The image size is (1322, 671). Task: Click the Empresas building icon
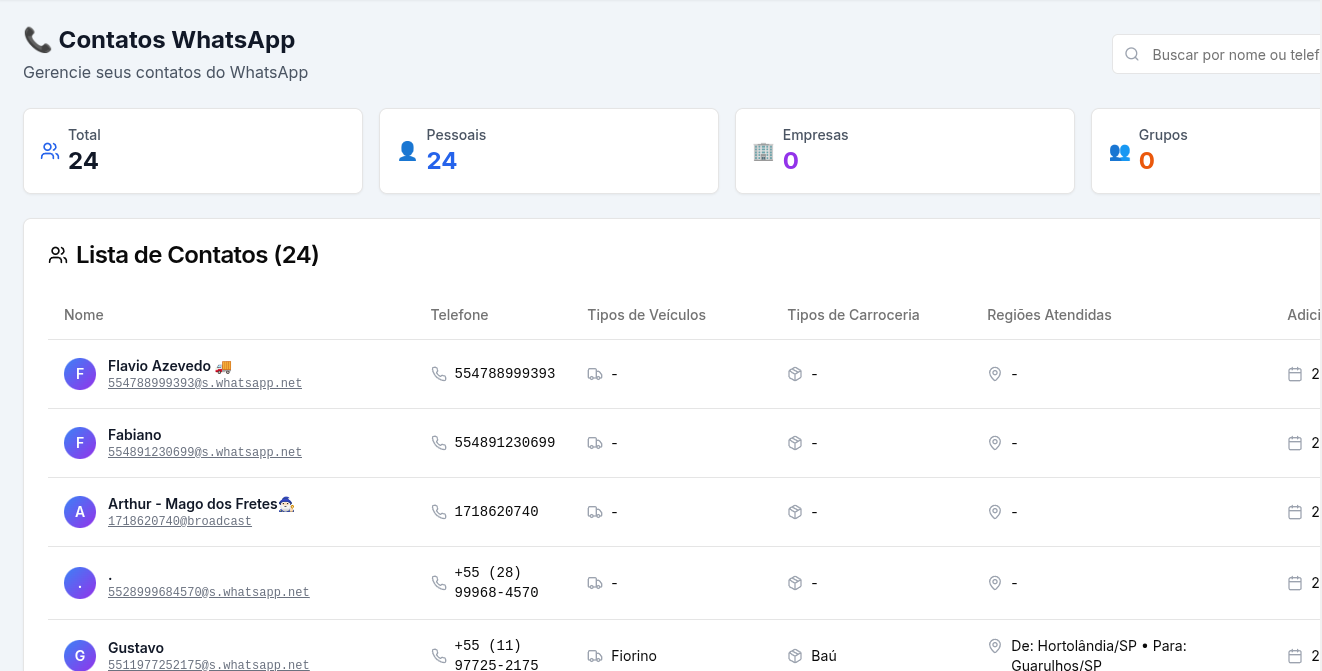[763, 151]
